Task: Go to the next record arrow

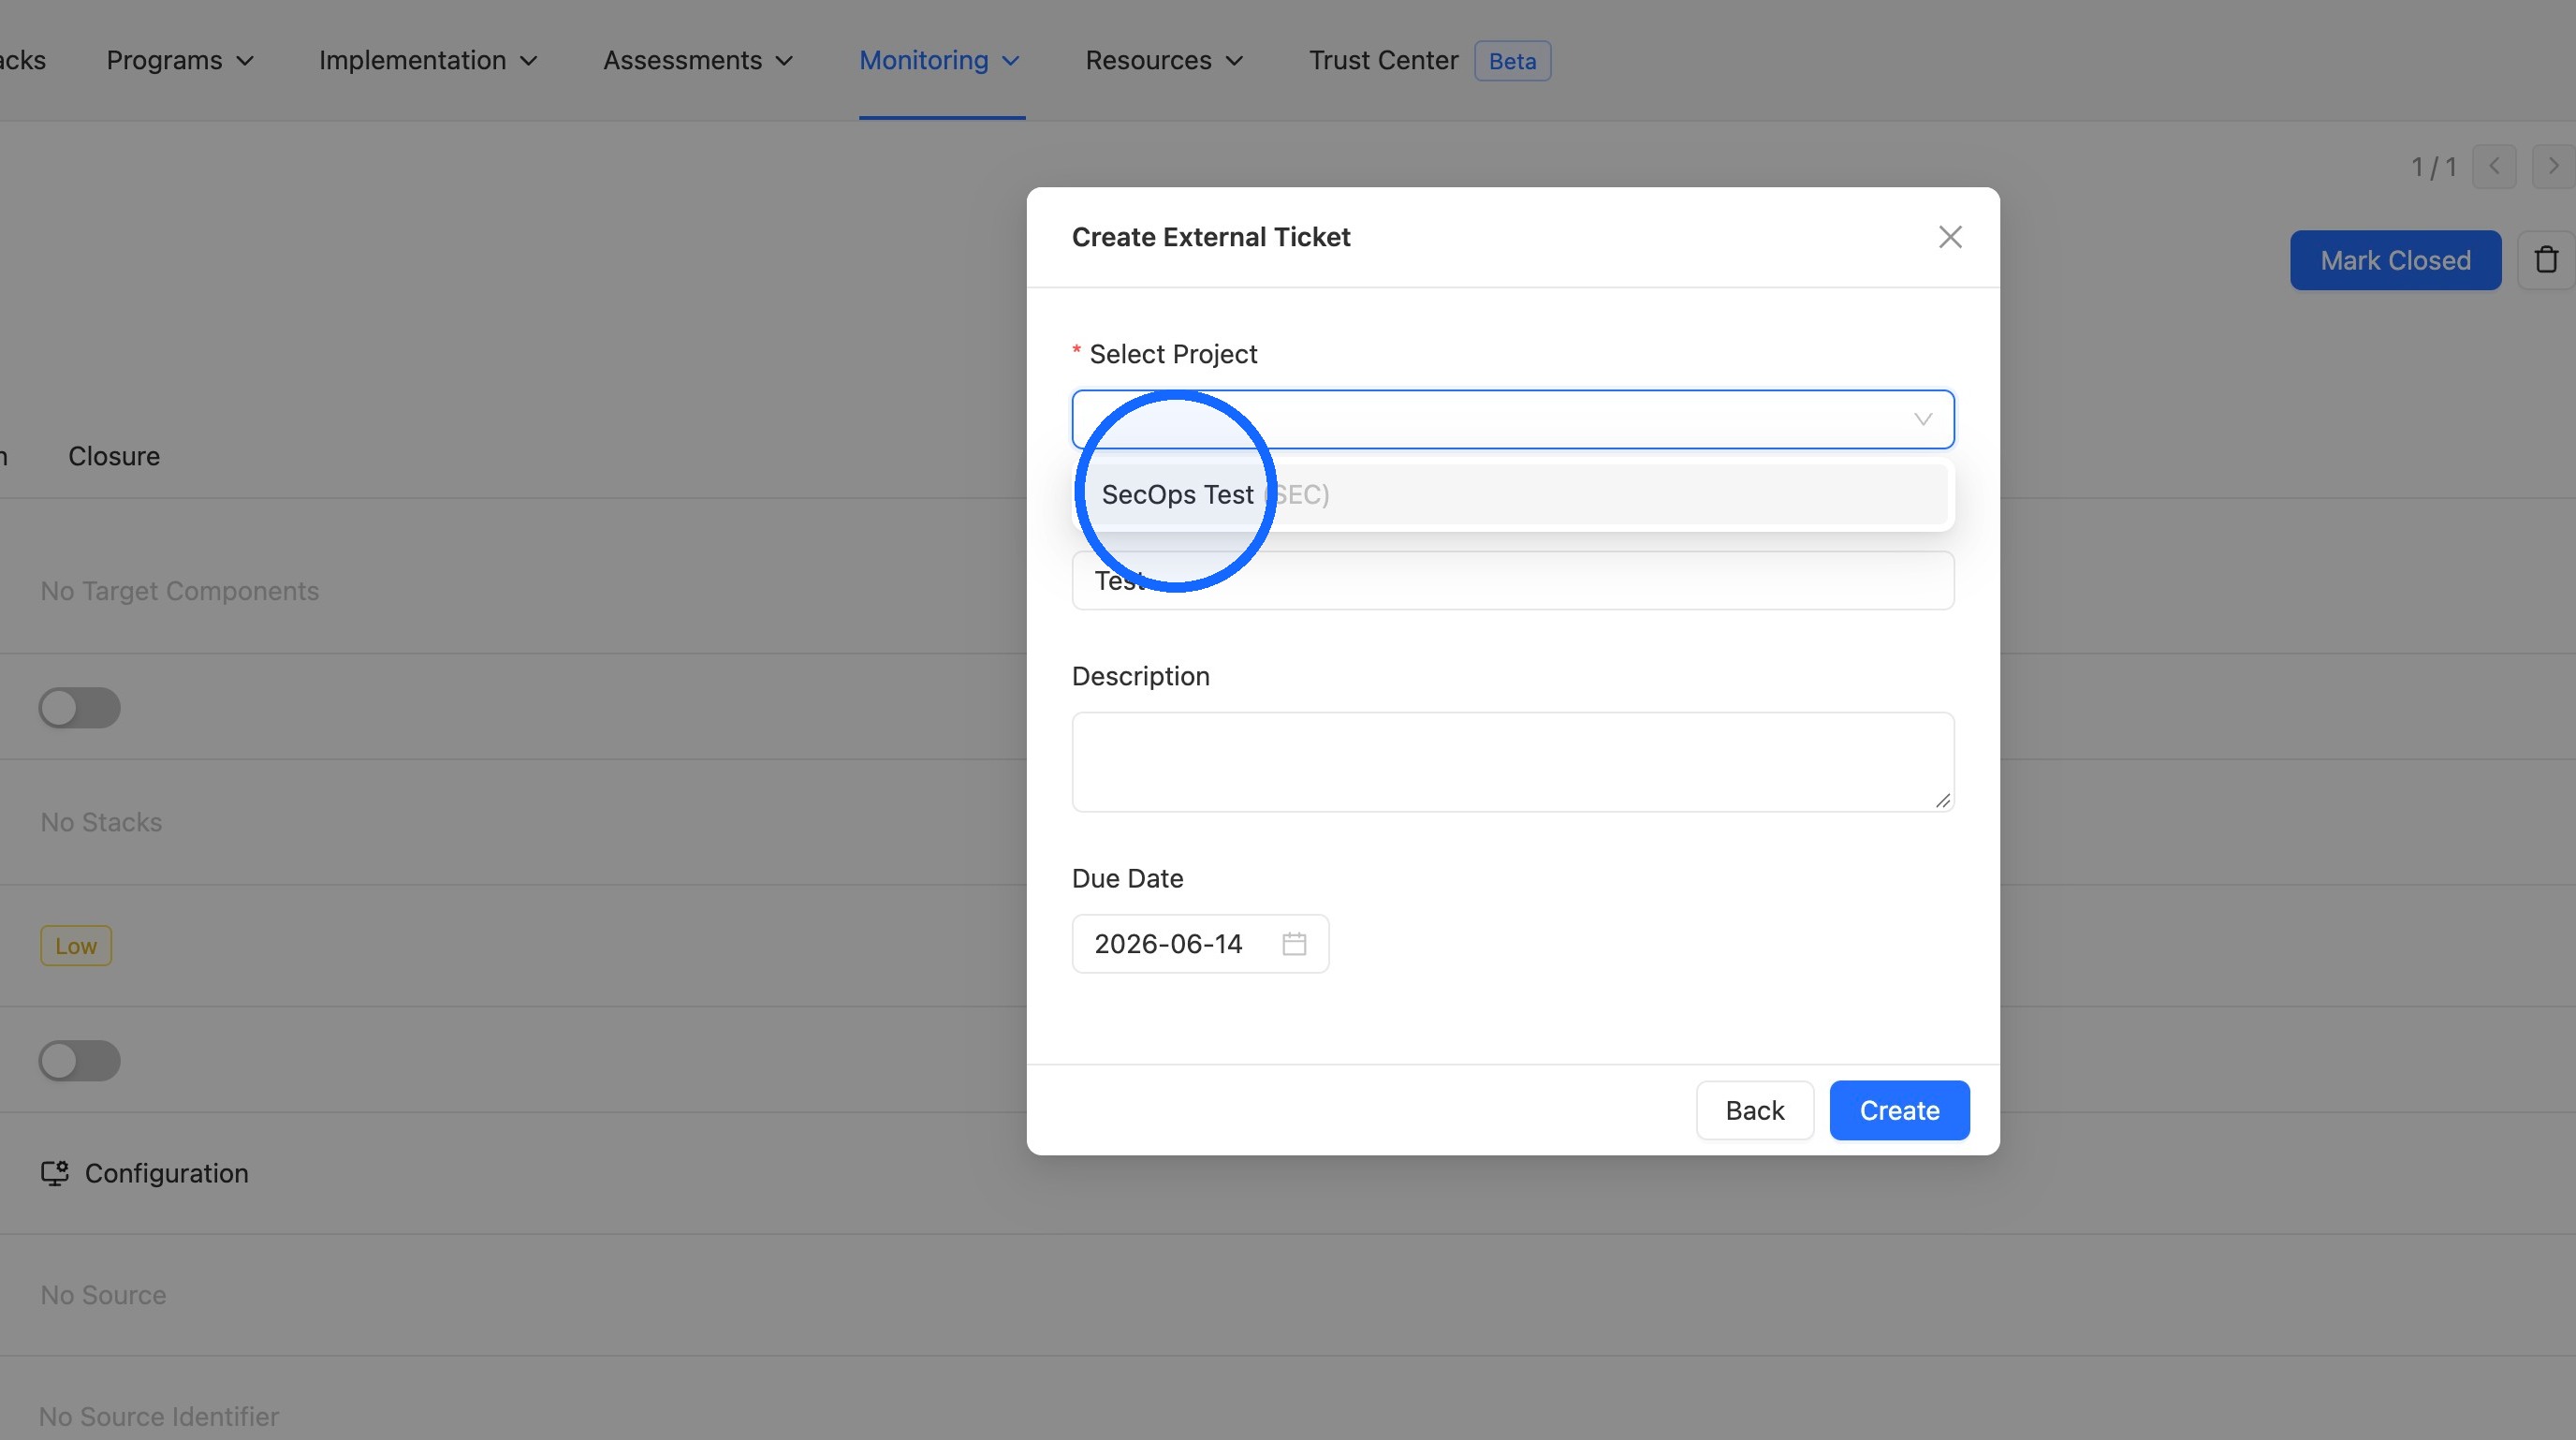Action: click(x=2553, y=166)
